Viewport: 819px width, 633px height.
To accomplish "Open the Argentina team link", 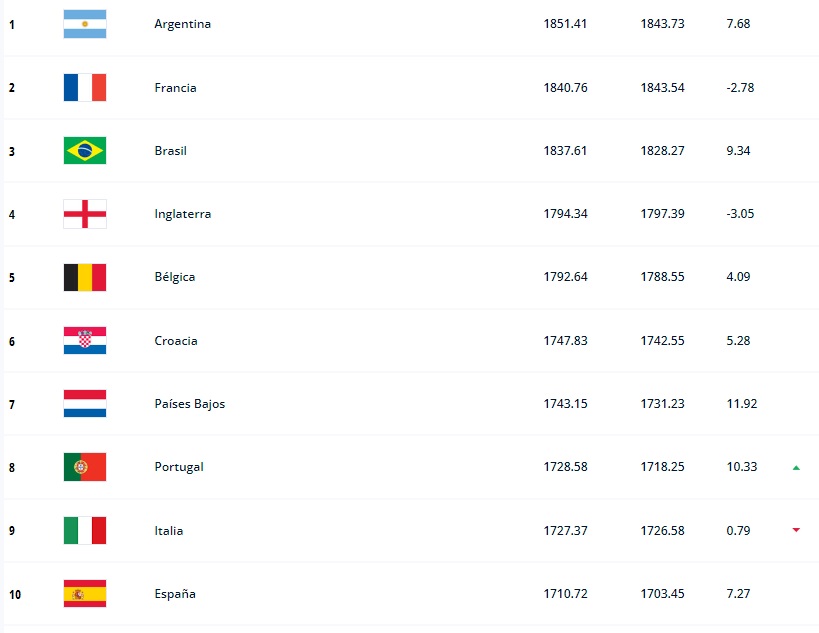I will tap(182, 24).
